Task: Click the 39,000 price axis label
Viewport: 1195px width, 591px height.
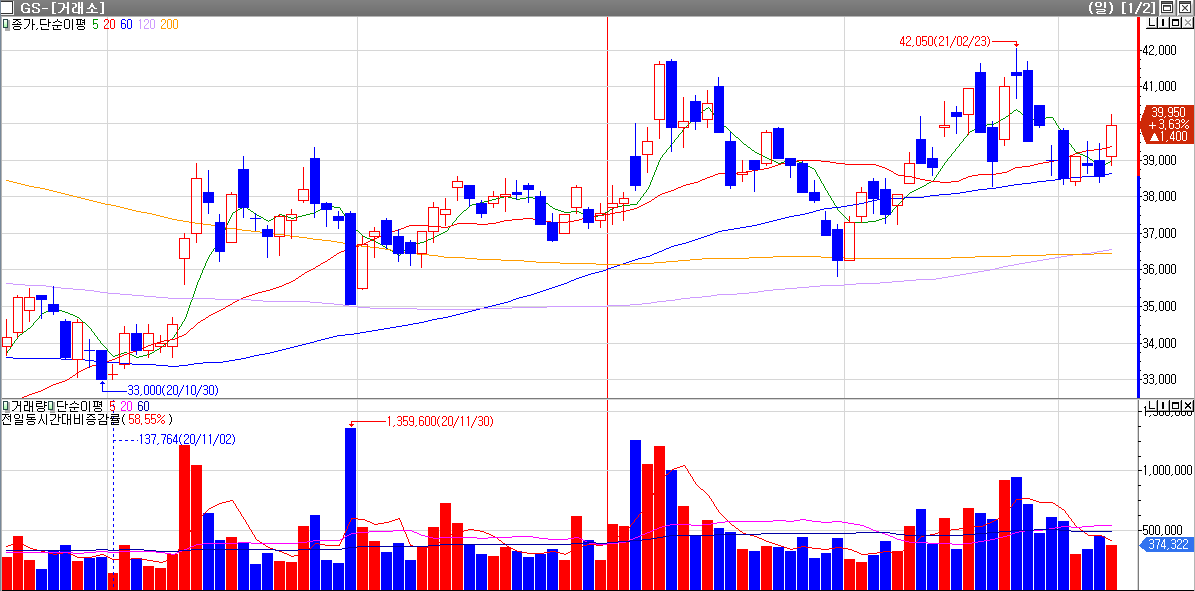Action: click(x=1159, y=160)
